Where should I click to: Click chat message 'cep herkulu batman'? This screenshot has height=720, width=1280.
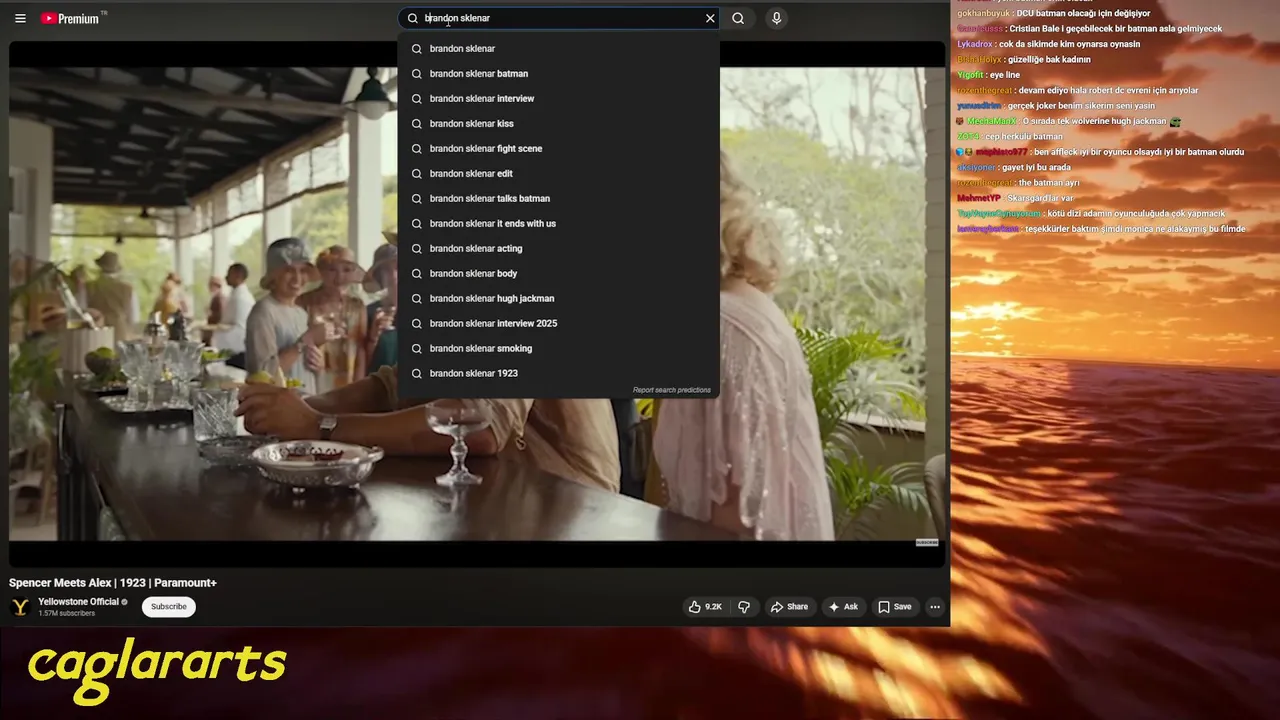pyautogui.click(x=1024, y=136)
